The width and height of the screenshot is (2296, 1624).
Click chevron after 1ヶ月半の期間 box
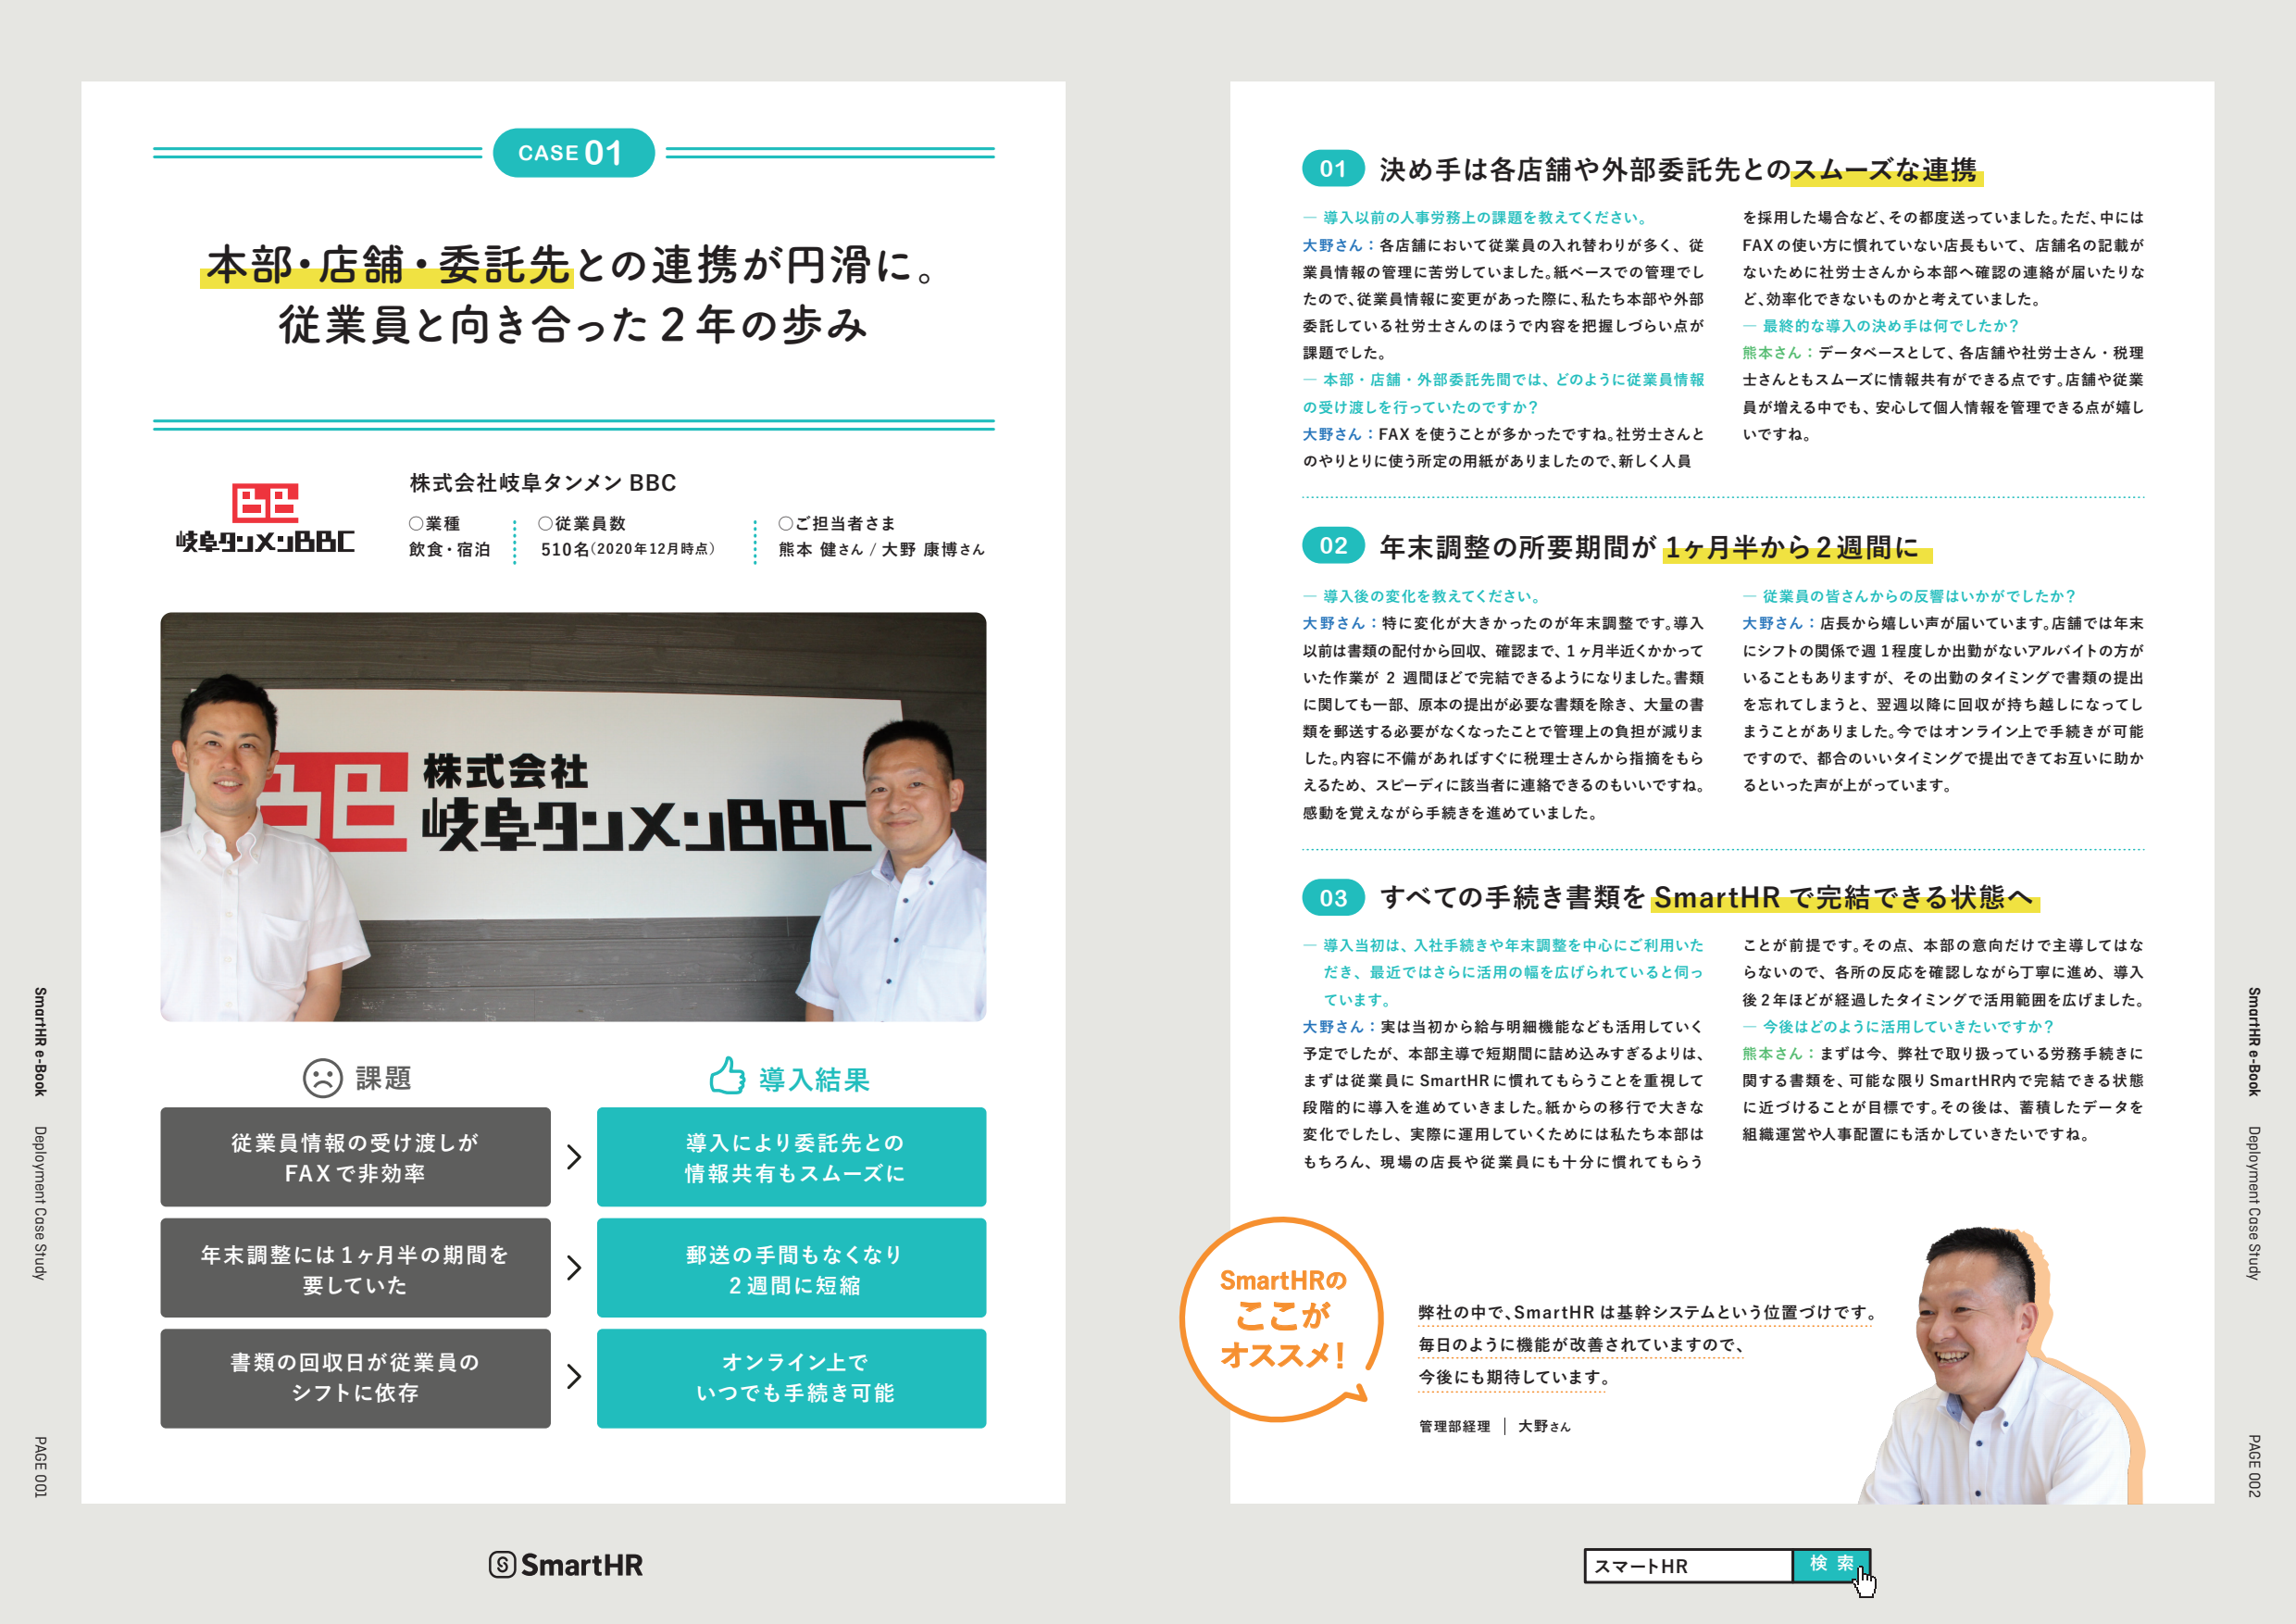pos(574,1268)
